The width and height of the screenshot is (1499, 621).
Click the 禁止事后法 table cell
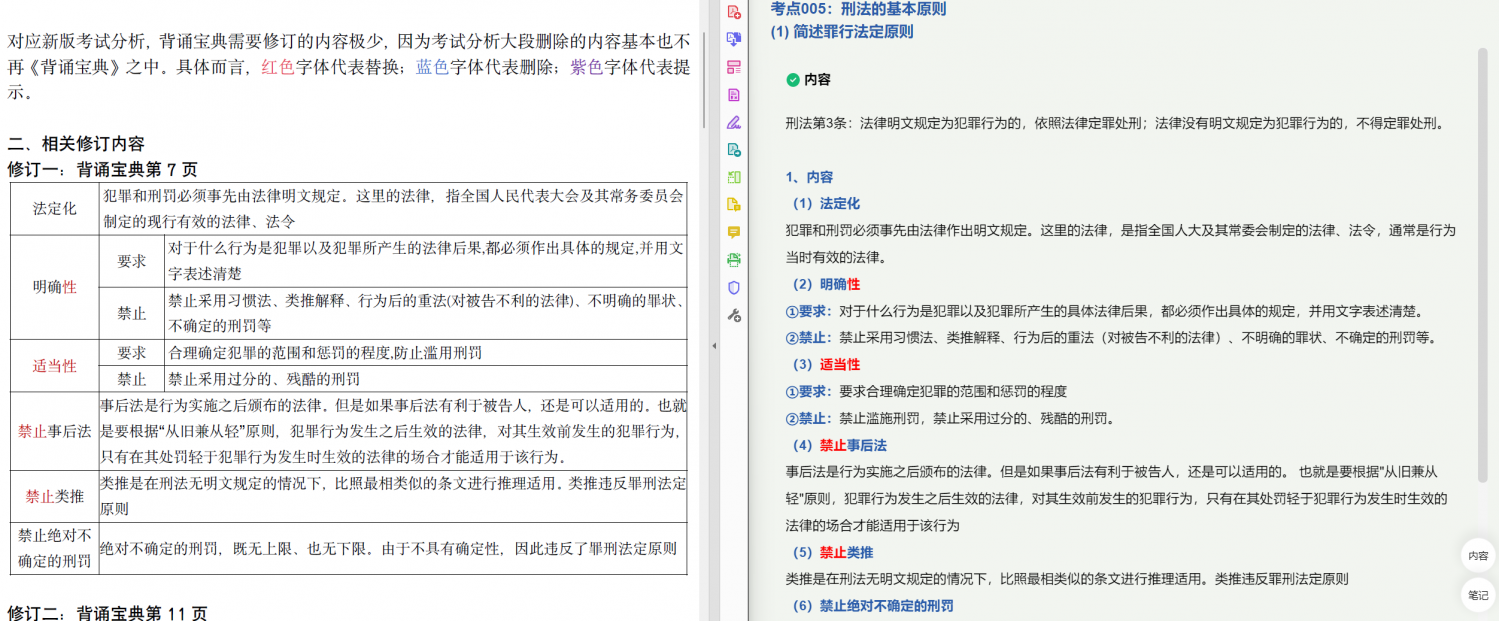[x=54, y=432]
